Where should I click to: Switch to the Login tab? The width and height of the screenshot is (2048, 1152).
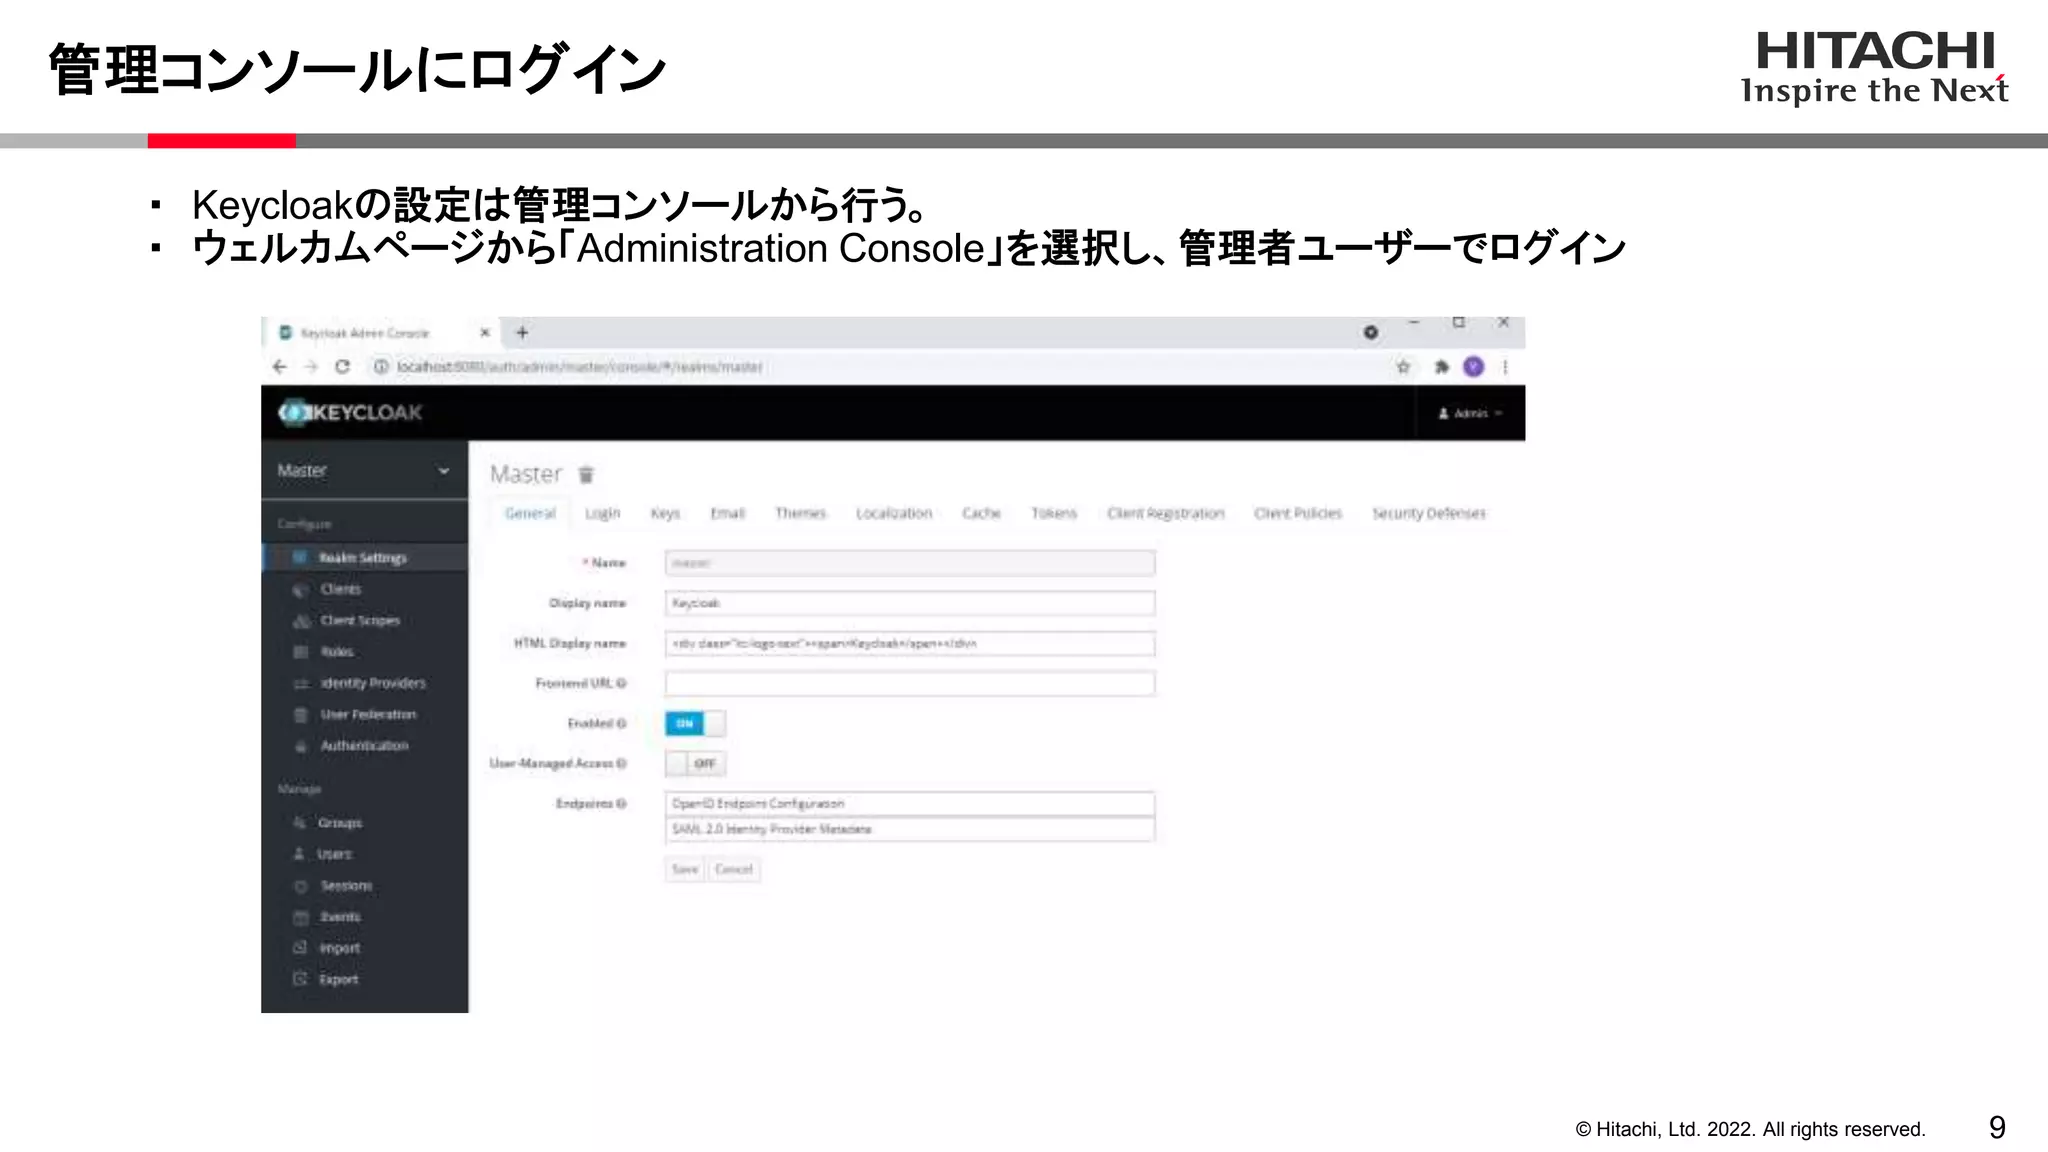(602, 513)
